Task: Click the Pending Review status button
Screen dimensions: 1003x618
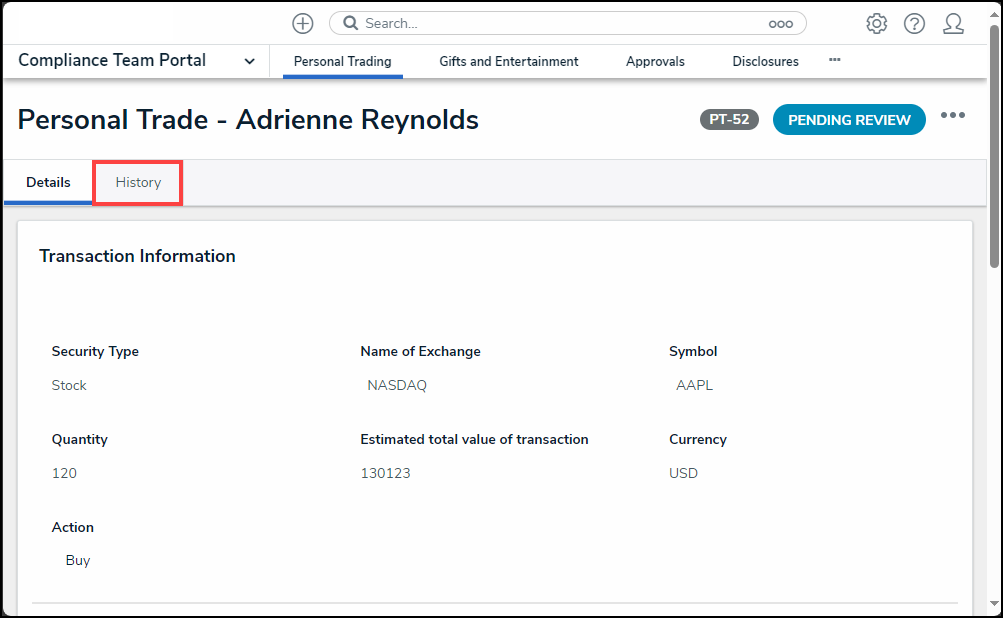Action: tap(849, 120)
